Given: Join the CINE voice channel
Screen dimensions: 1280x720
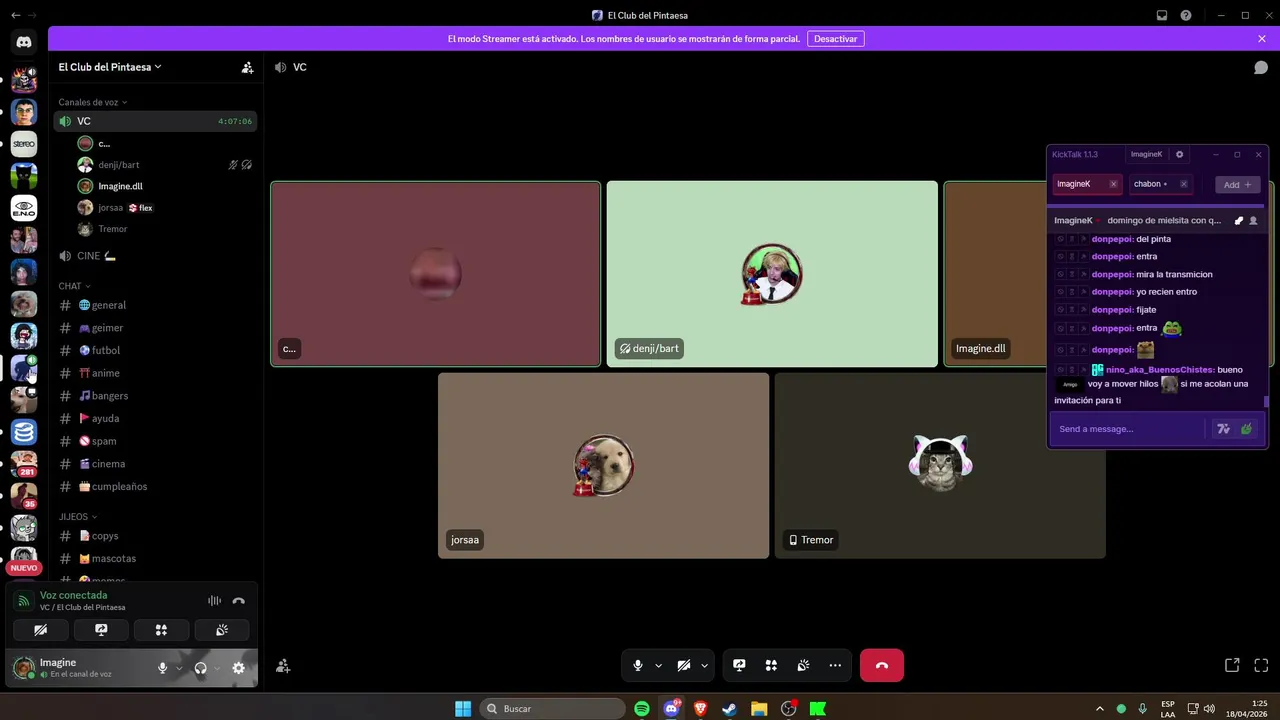Looking at the screenshot, I should (155, 256).
